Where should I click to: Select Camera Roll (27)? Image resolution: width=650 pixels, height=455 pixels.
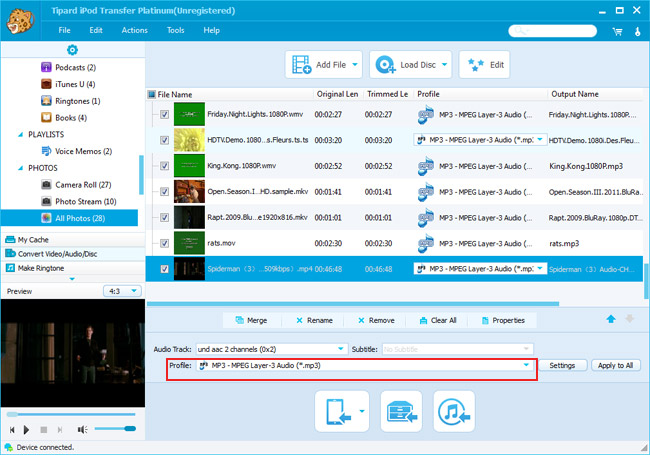point(76,185)
